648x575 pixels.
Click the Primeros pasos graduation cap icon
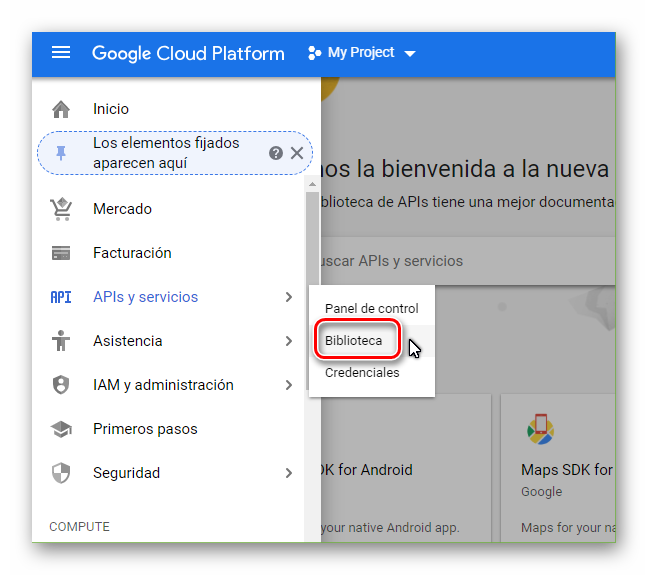point(61,429)
